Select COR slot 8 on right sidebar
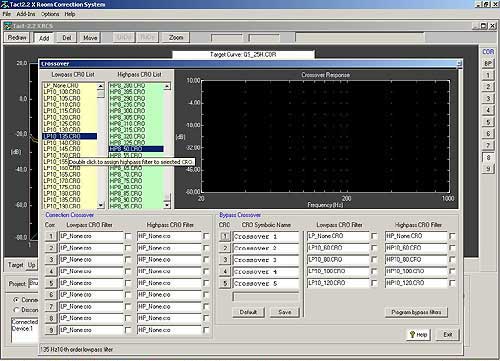Viewport: 500px width, 361px height. click(488, 157)
